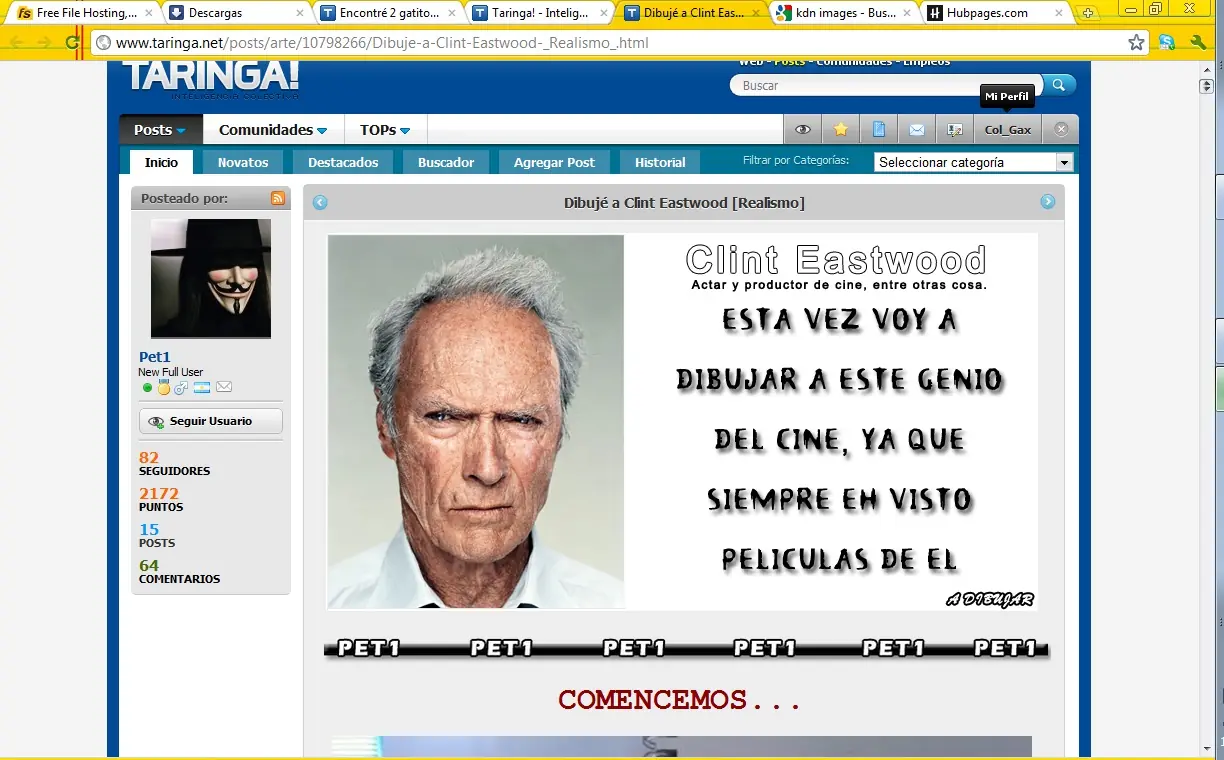Click the round X logout icon
The image size is (1224, 760).
click(x=1061, y=130)
